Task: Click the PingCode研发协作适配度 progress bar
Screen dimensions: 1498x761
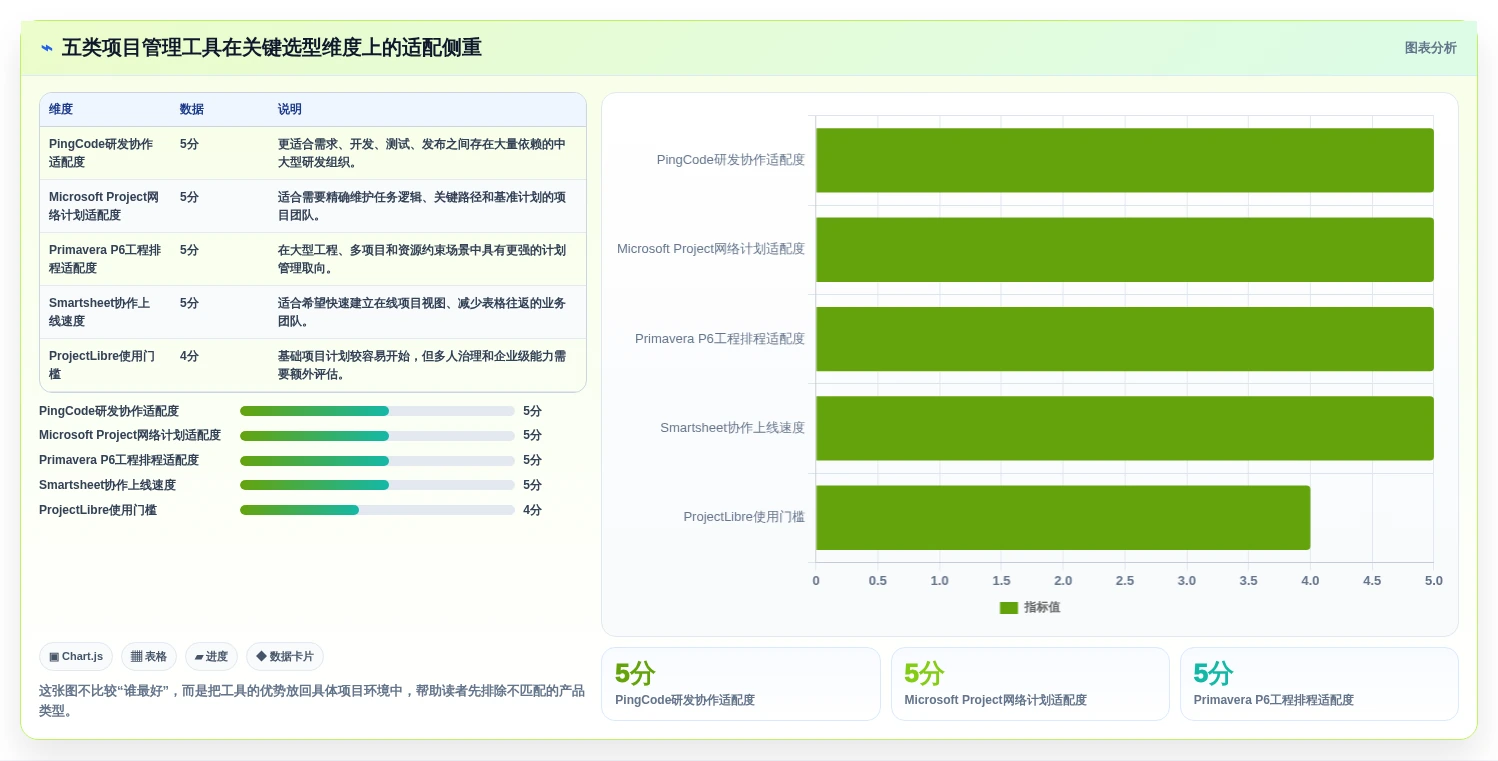Action: [x=377, y=411]
